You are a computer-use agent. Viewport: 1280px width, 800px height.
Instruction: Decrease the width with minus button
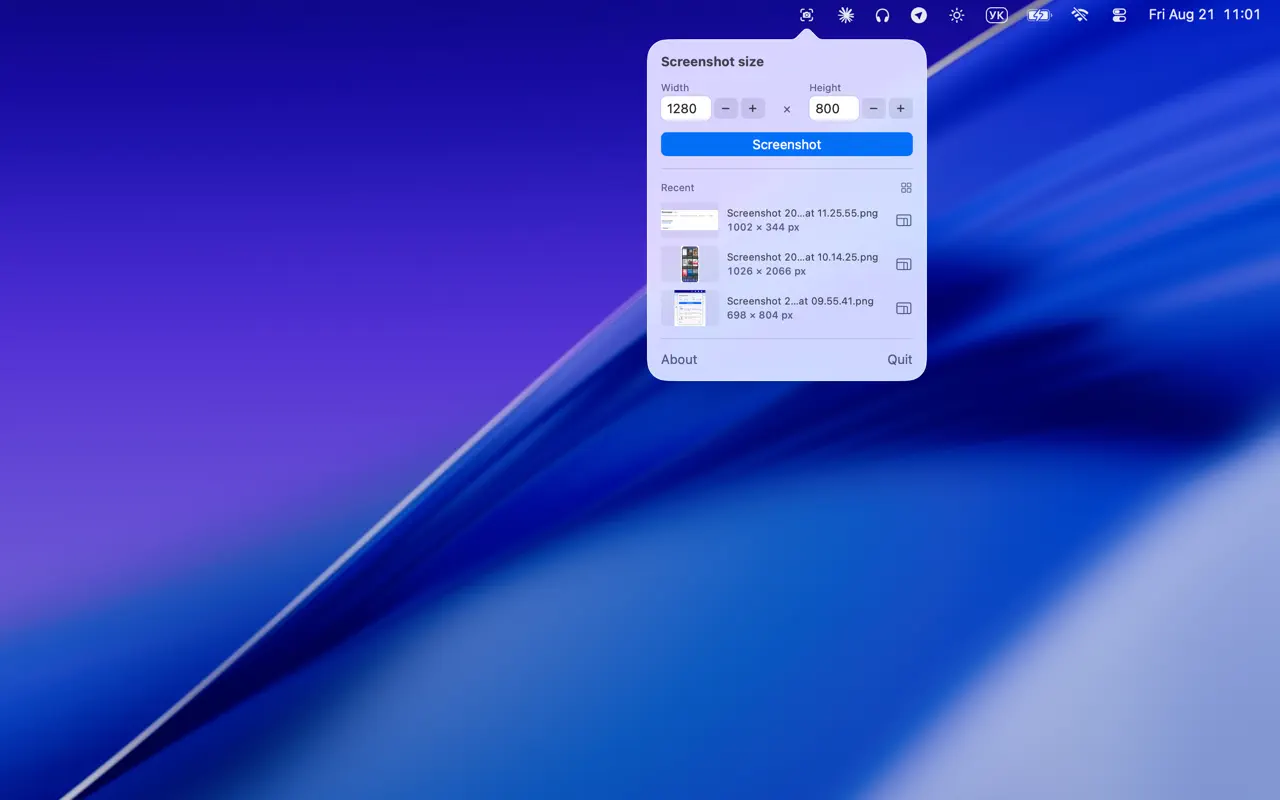(726, 108)
